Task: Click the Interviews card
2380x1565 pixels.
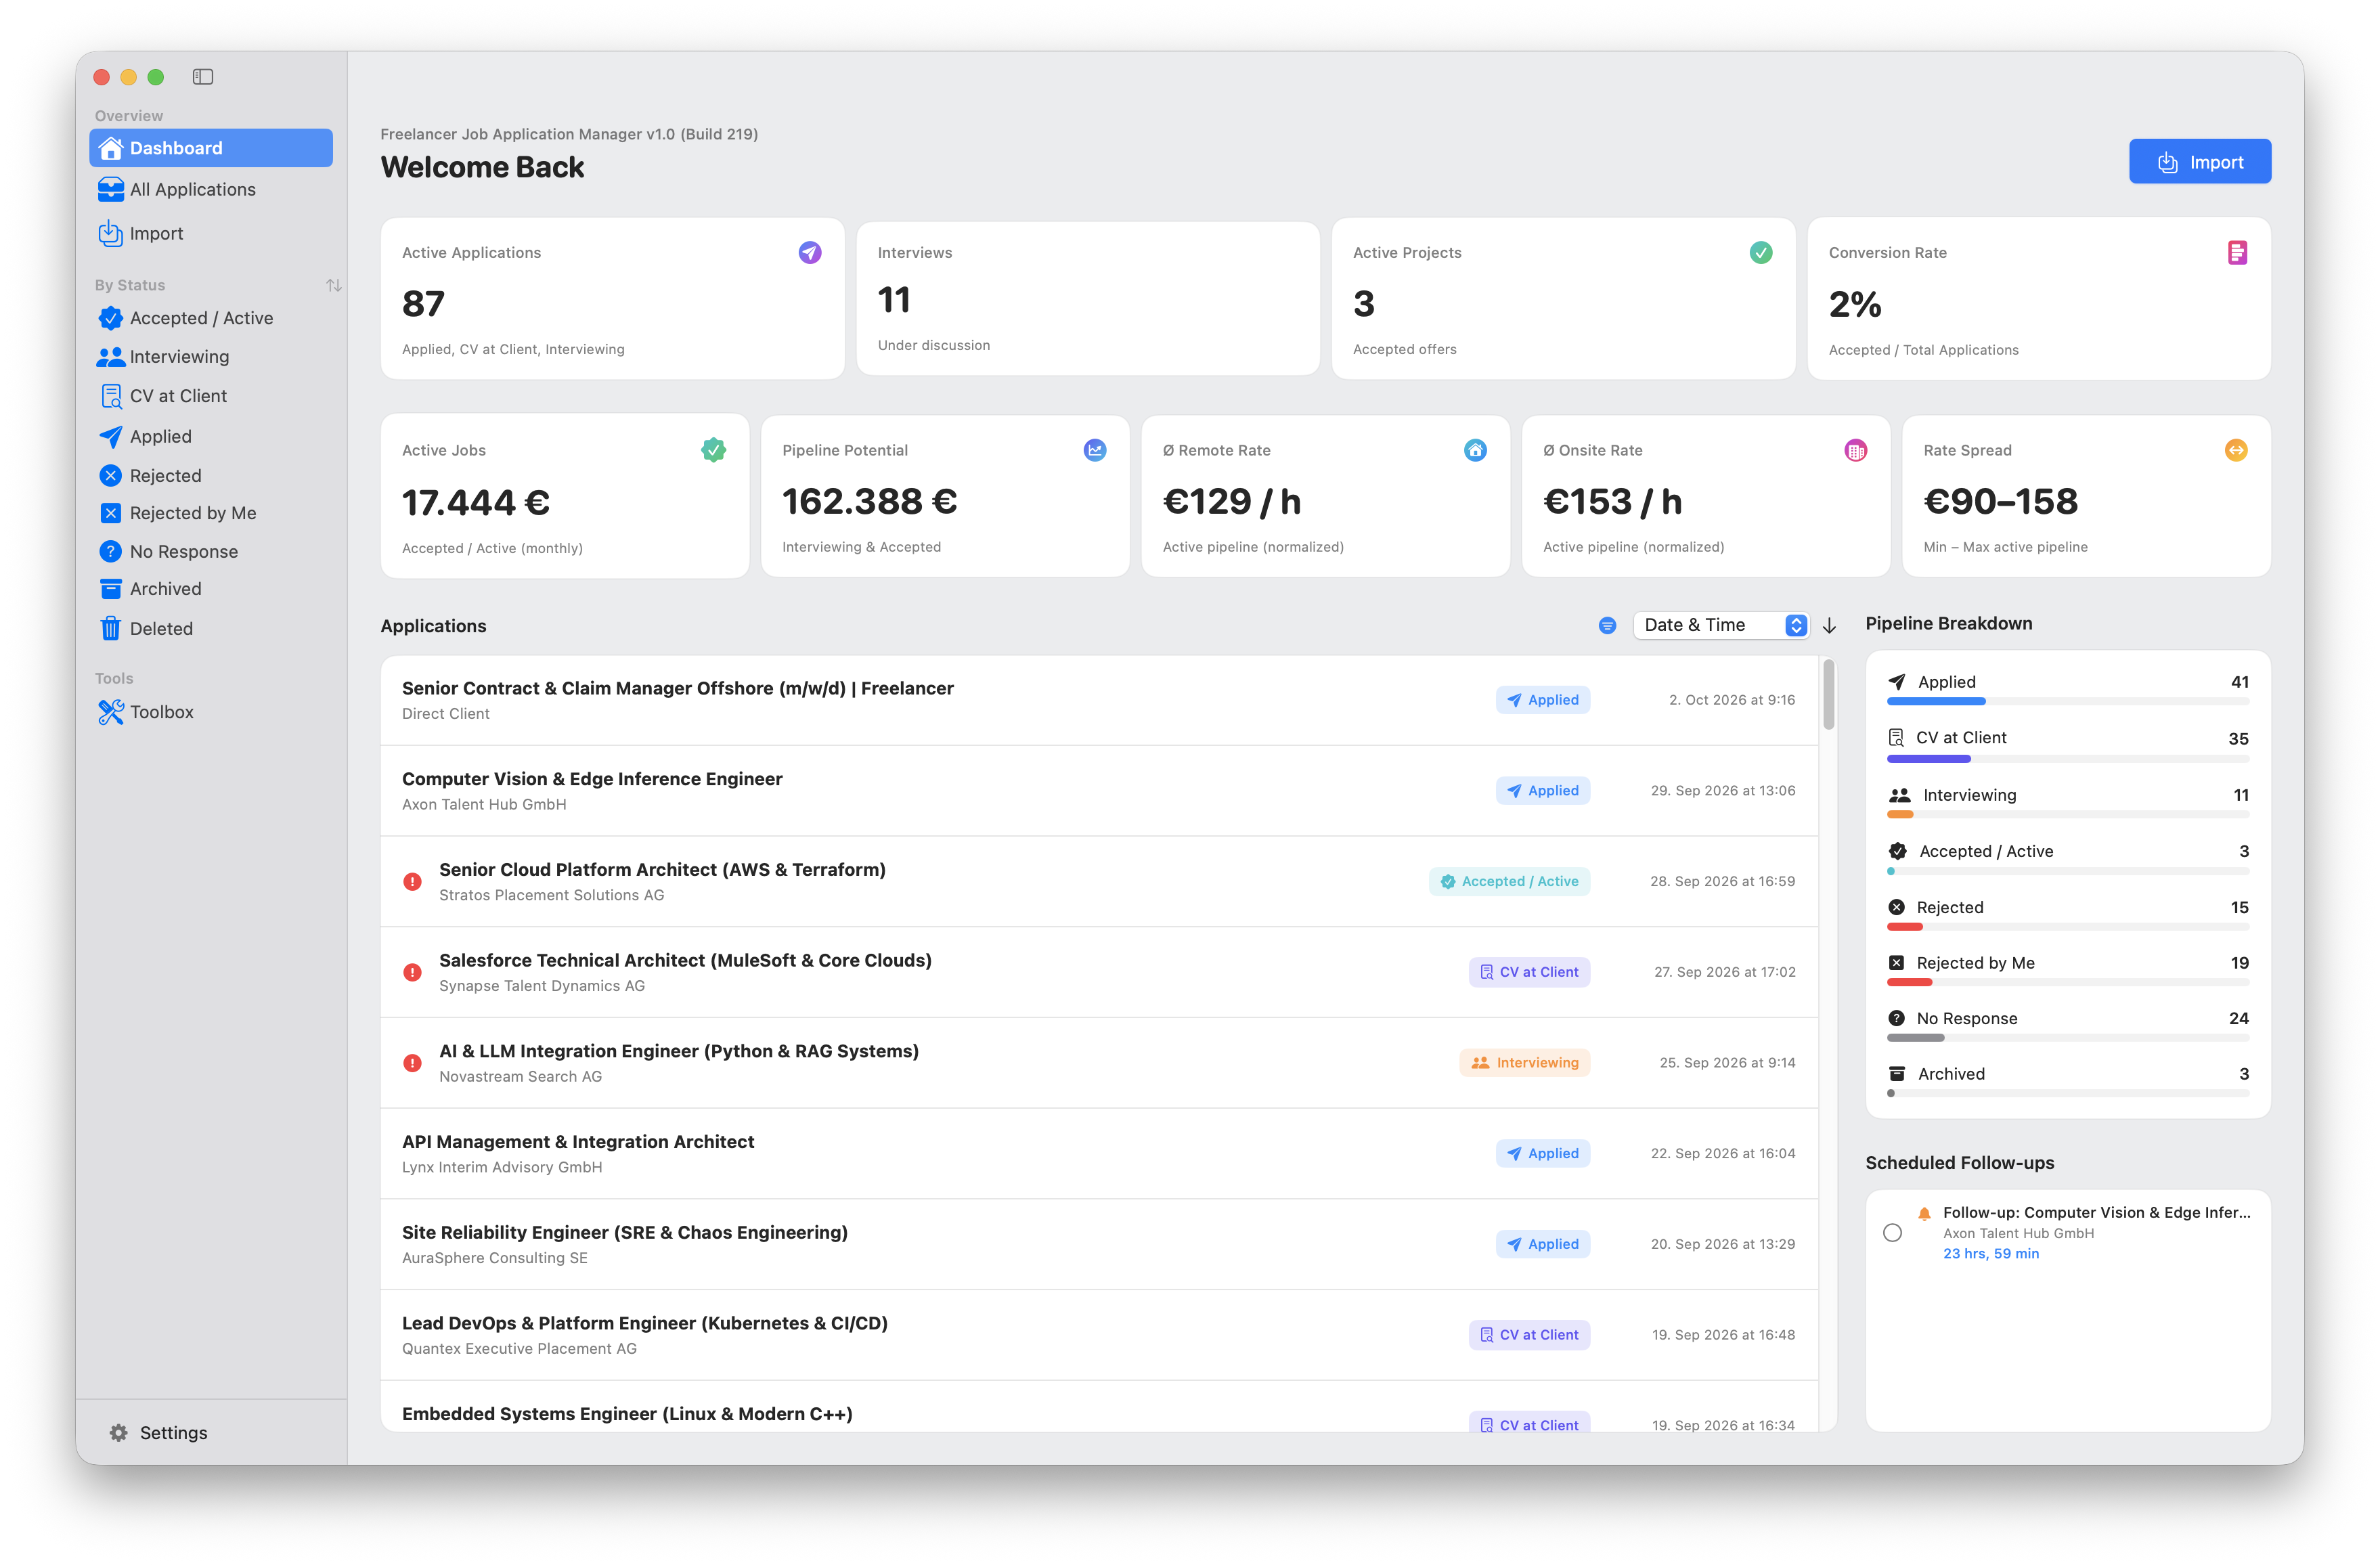Action: click(x=1088, y=299)
